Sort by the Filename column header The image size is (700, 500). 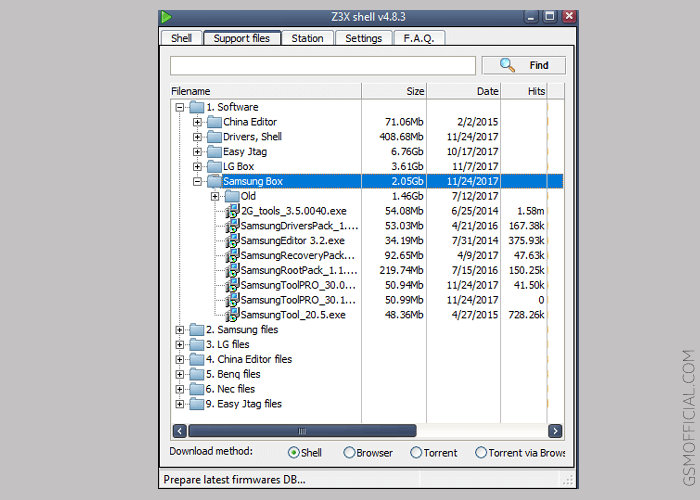click(266, 91)
